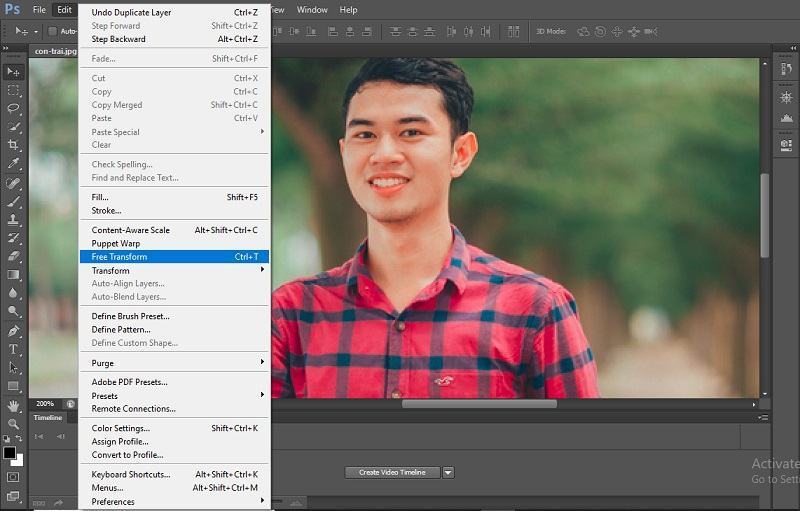Select the Crop tool
Image resolution: width=800 pixels, height=511 pixels.
pos(13,145)
